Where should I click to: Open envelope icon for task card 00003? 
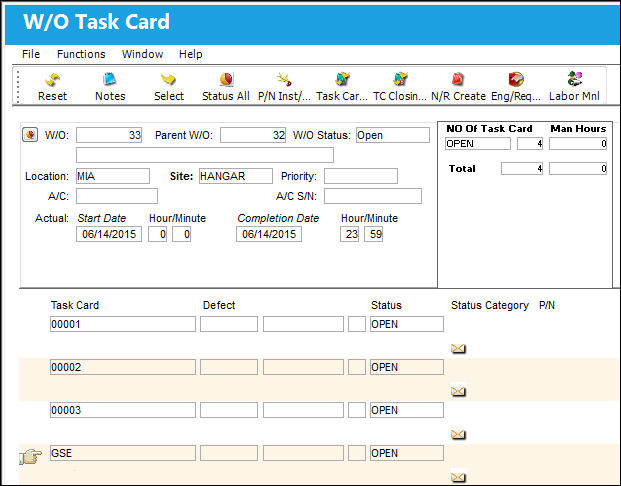coord(458,435)
